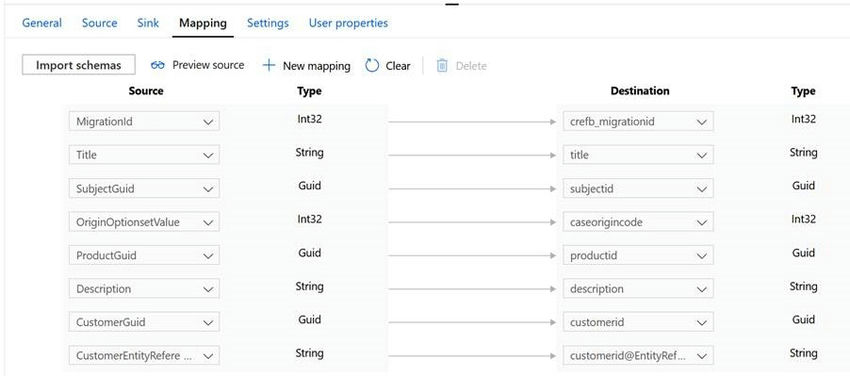Viewport: 850px width, 376px height.
Task: Open the Sink tab
Action: [x=148, y=23]
